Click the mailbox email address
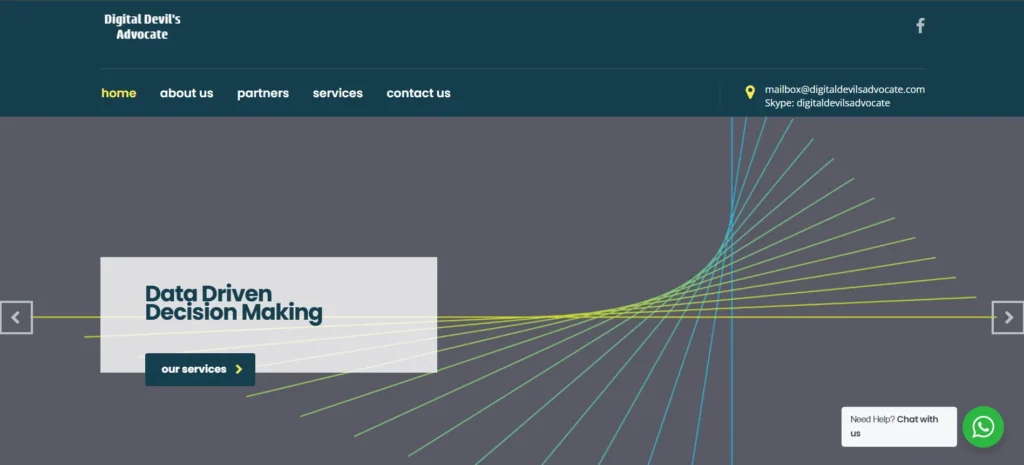 click(x=844, y=89)
